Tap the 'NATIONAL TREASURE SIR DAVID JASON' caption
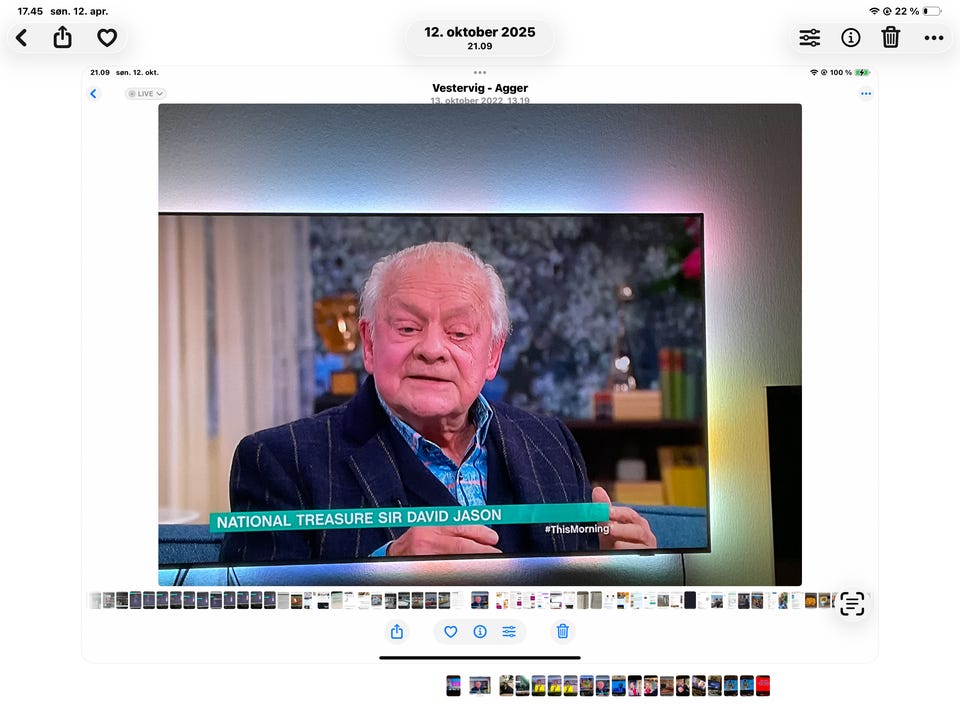This screenshot has height=720, width=960. tap(359, 519)
